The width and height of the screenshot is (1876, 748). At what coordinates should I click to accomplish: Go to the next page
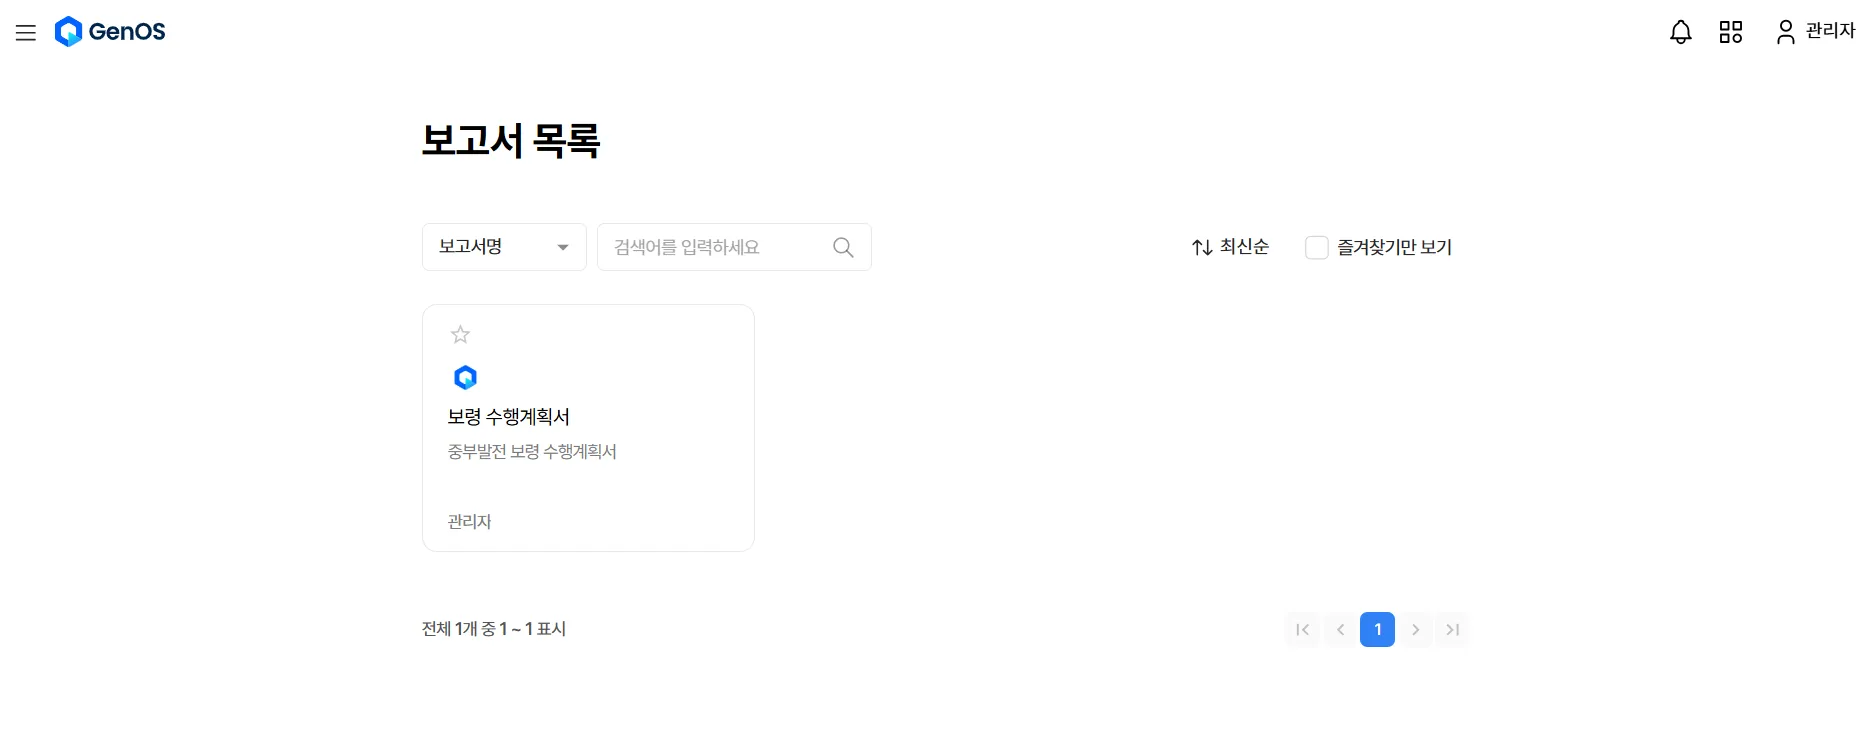(x=1415, y=629)
